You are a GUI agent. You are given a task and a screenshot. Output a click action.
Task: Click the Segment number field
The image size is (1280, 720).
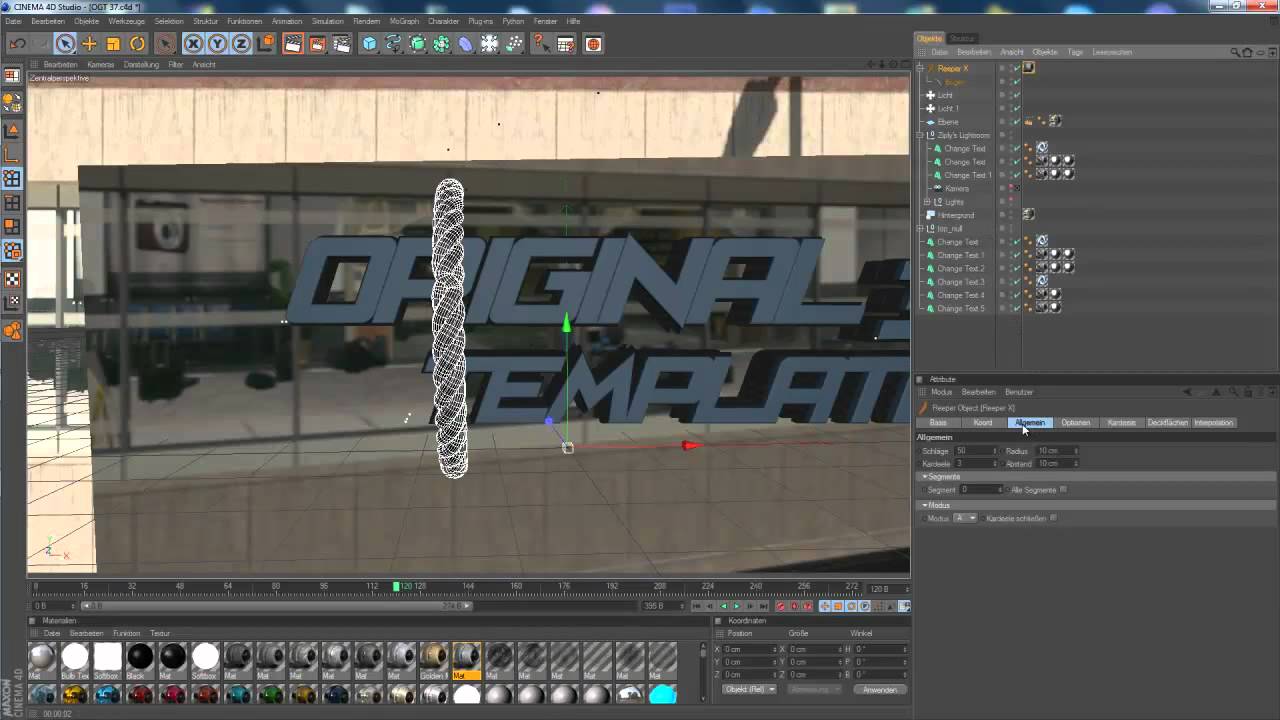tap(981, 490)
